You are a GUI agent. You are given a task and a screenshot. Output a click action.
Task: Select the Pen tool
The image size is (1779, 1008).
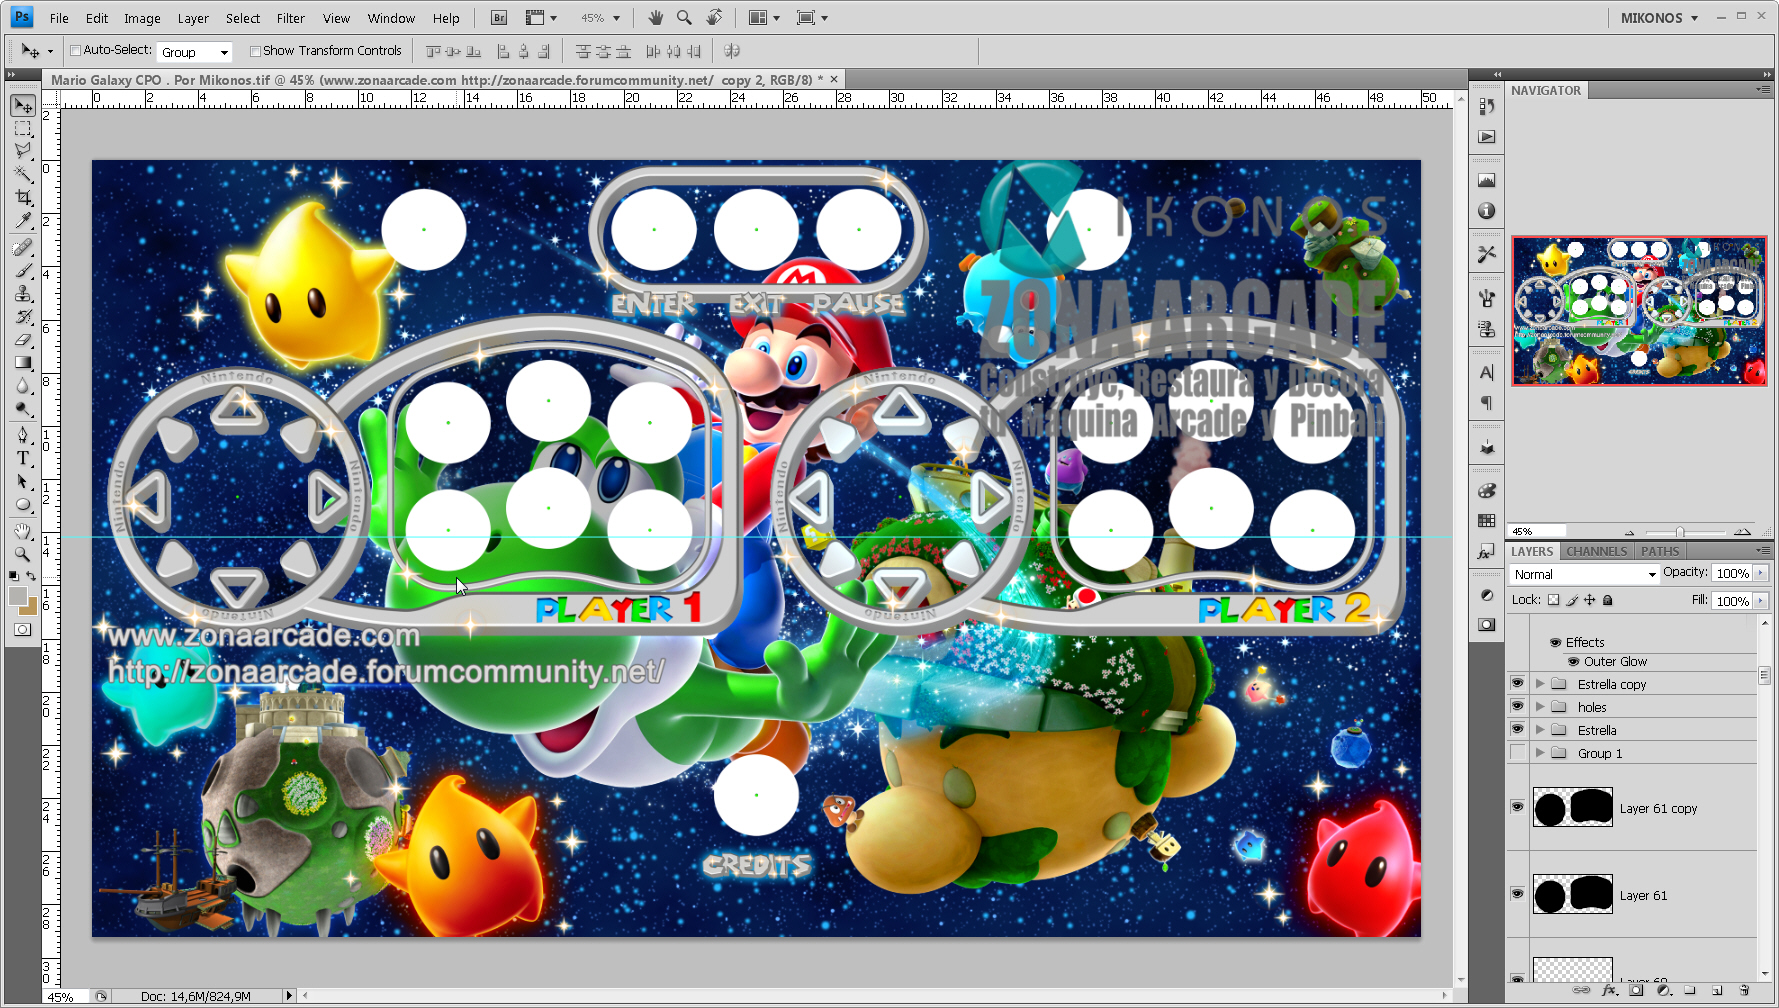(x=23, y=434)
